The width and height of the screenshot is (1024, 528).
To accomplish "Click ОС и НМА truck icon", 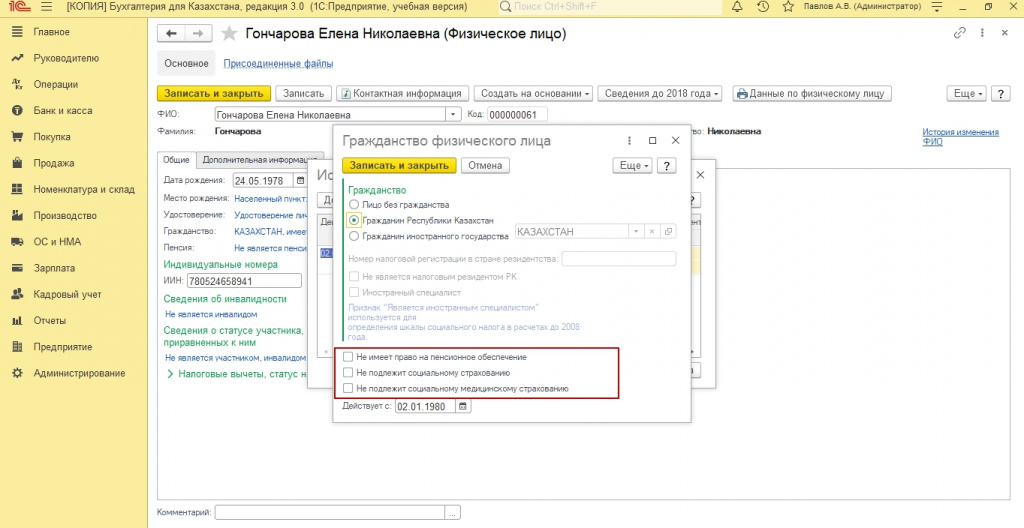I will coord(18,242).
